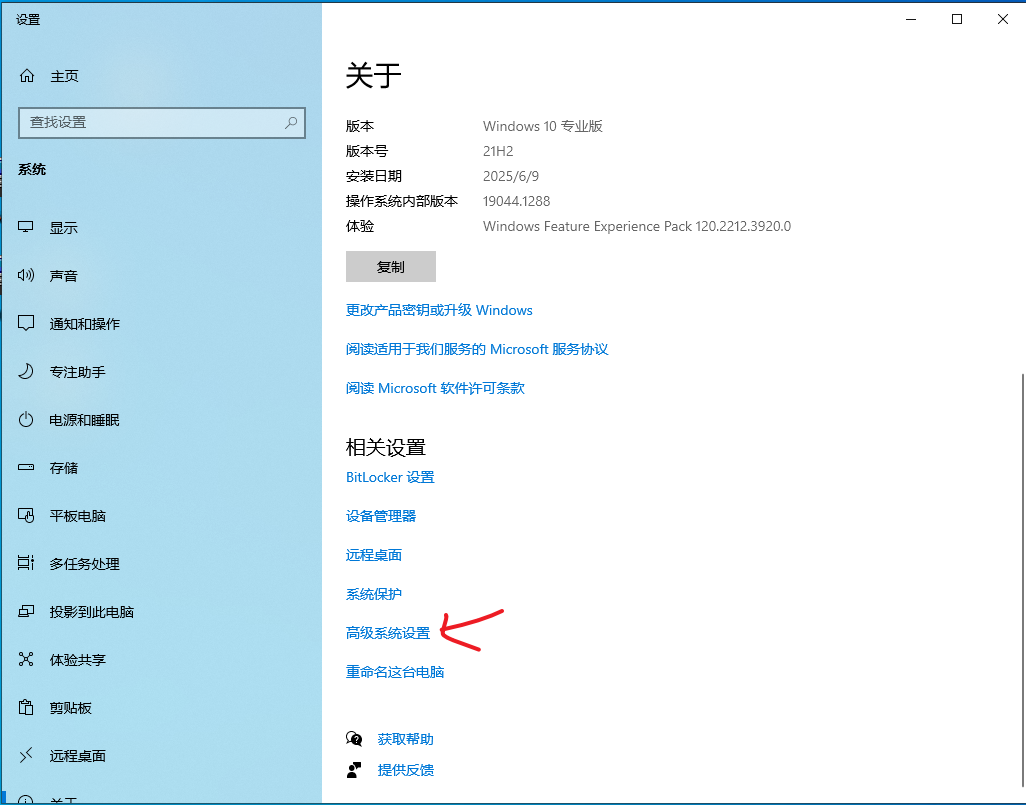Image resolution: width=1026 pixels, height=805 pixels.
Task: Click the 19044.1288 build number
Action: click(x=516, y=201)
